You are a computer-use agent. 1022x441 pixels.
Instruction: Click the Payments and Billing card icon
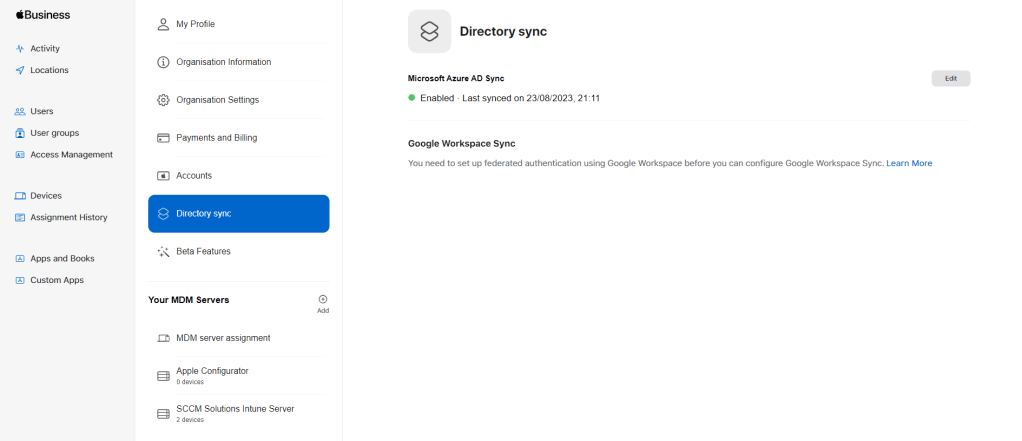click(x=163, y=138)
